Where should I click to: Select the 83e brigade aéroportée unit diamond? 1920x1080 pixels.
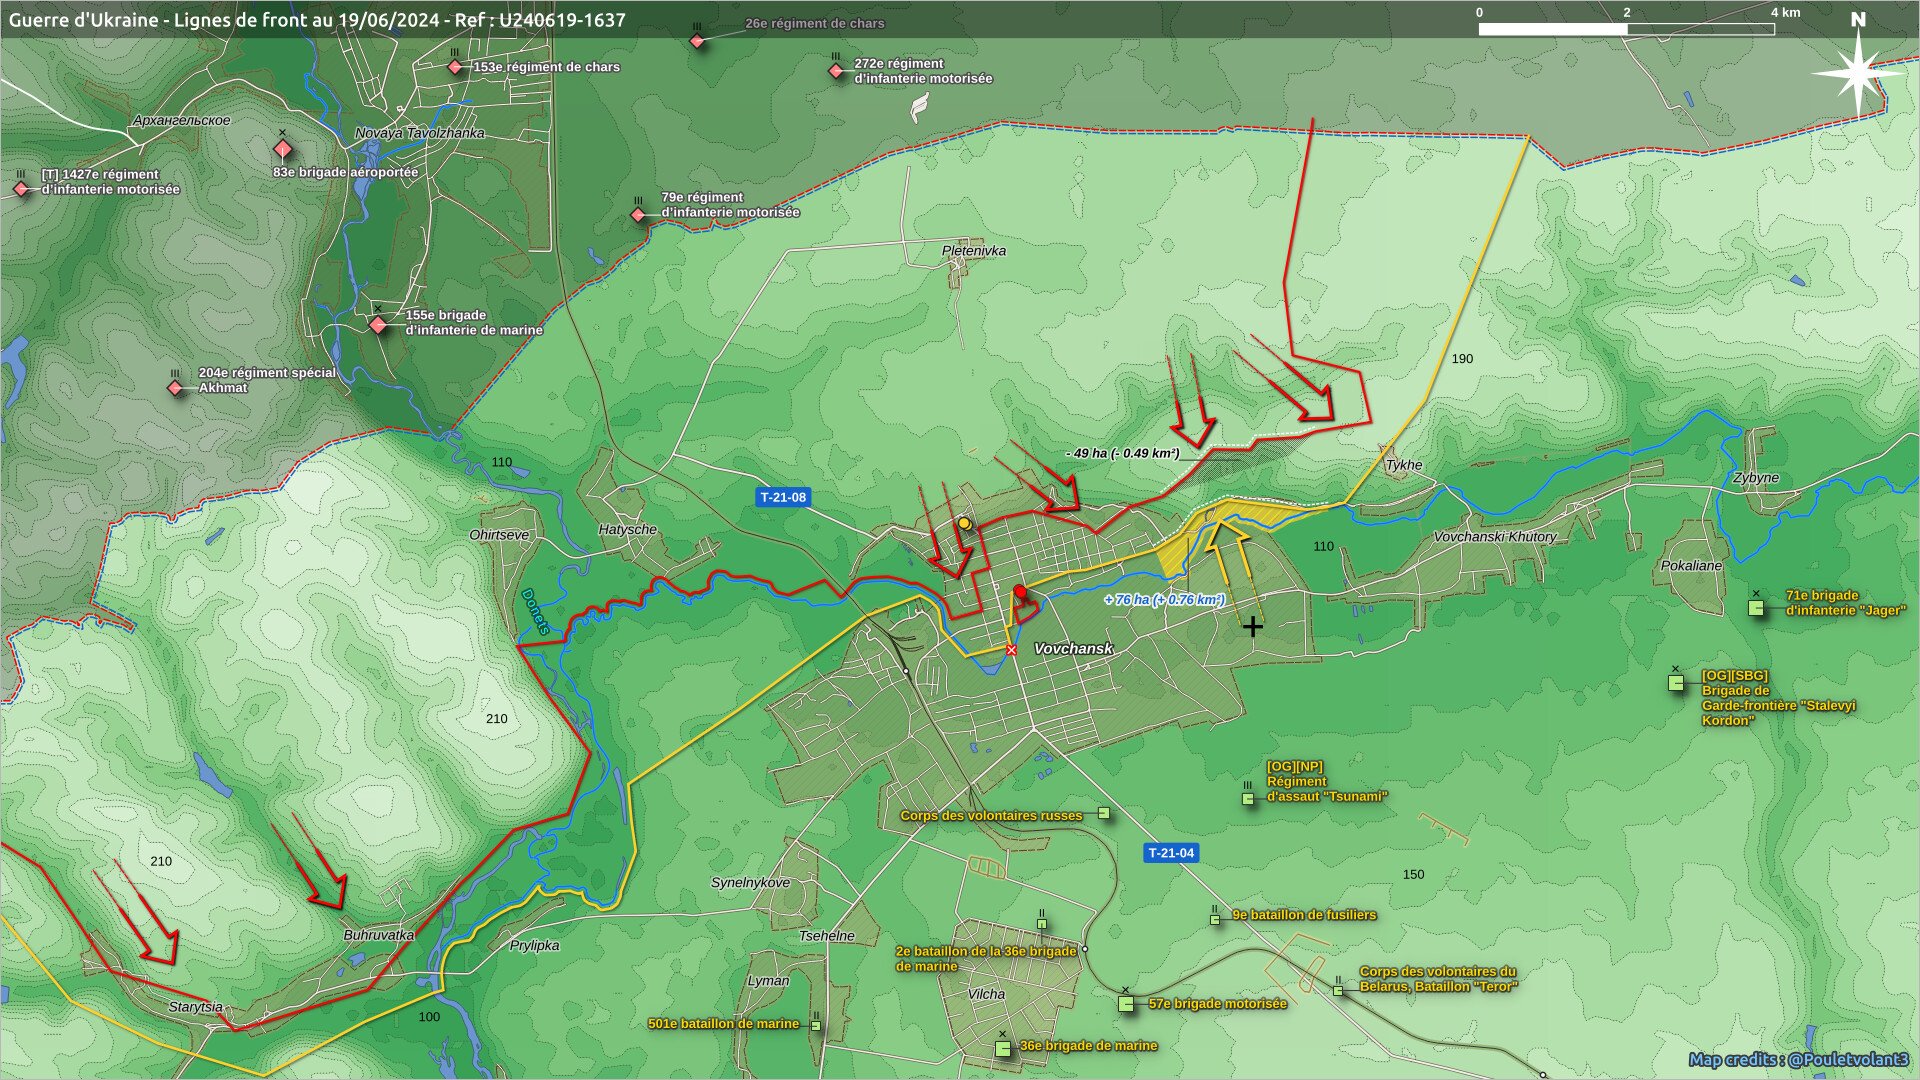[x=282, y=150]
